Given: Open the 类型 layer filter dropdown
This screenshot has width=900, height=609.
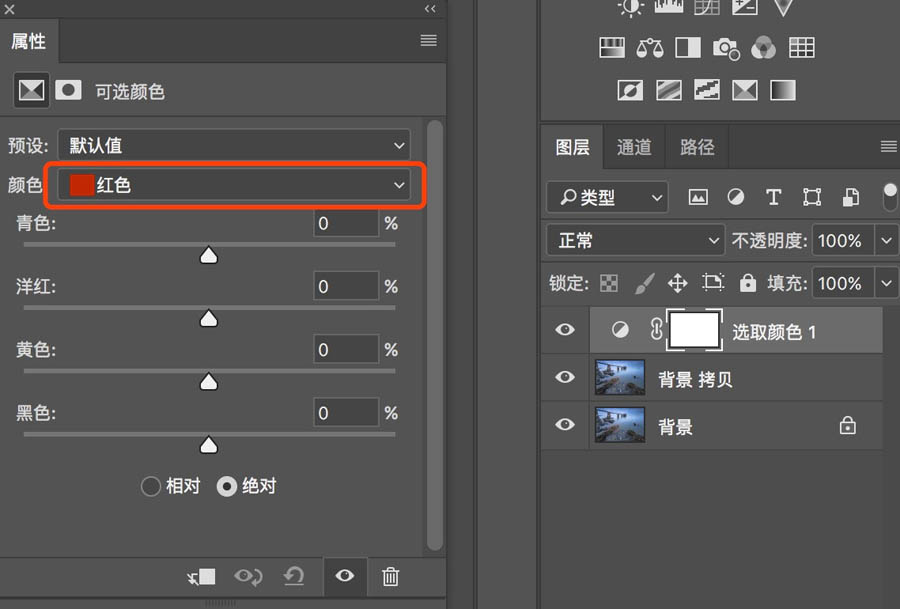Looking at the screenshot, I should [x=607, y=197].
